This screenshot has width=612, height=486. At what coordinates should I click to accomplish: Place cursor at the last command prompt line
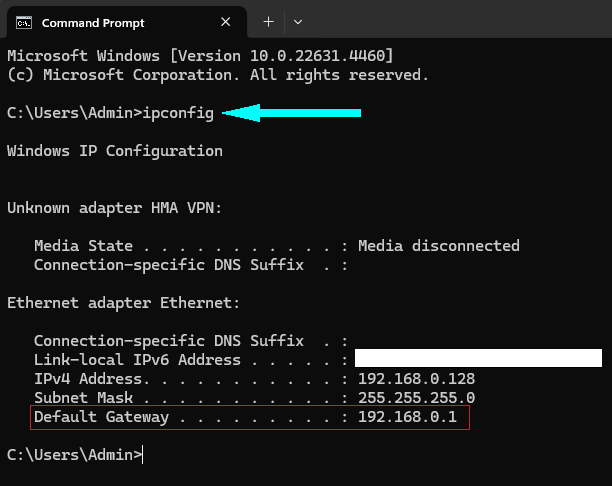145,455
